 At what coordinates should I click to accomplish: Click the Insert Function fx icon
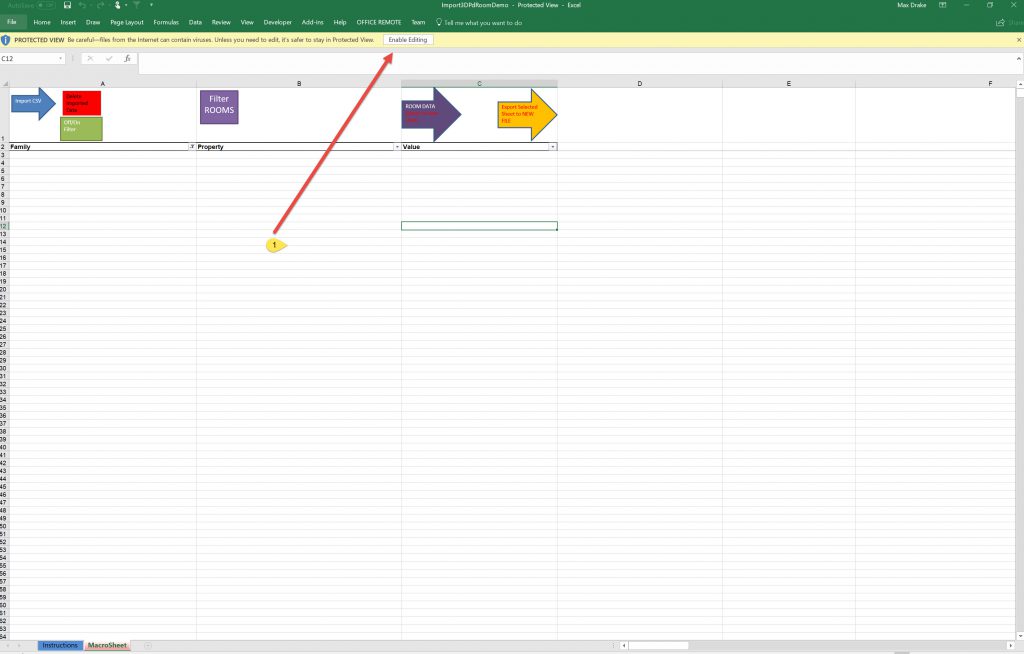click(127, 59)
